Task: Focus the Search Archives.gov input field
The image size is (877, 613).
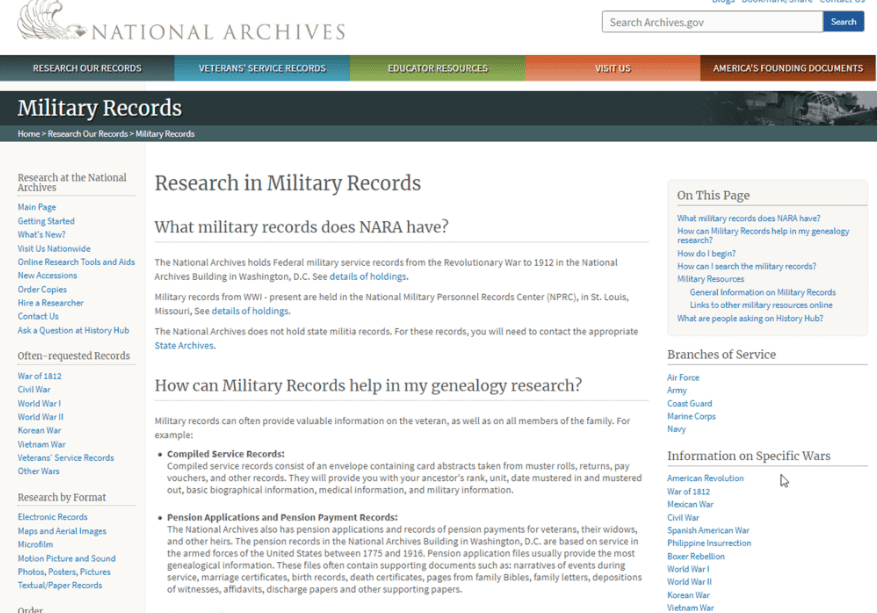Action: coord(712,22)
